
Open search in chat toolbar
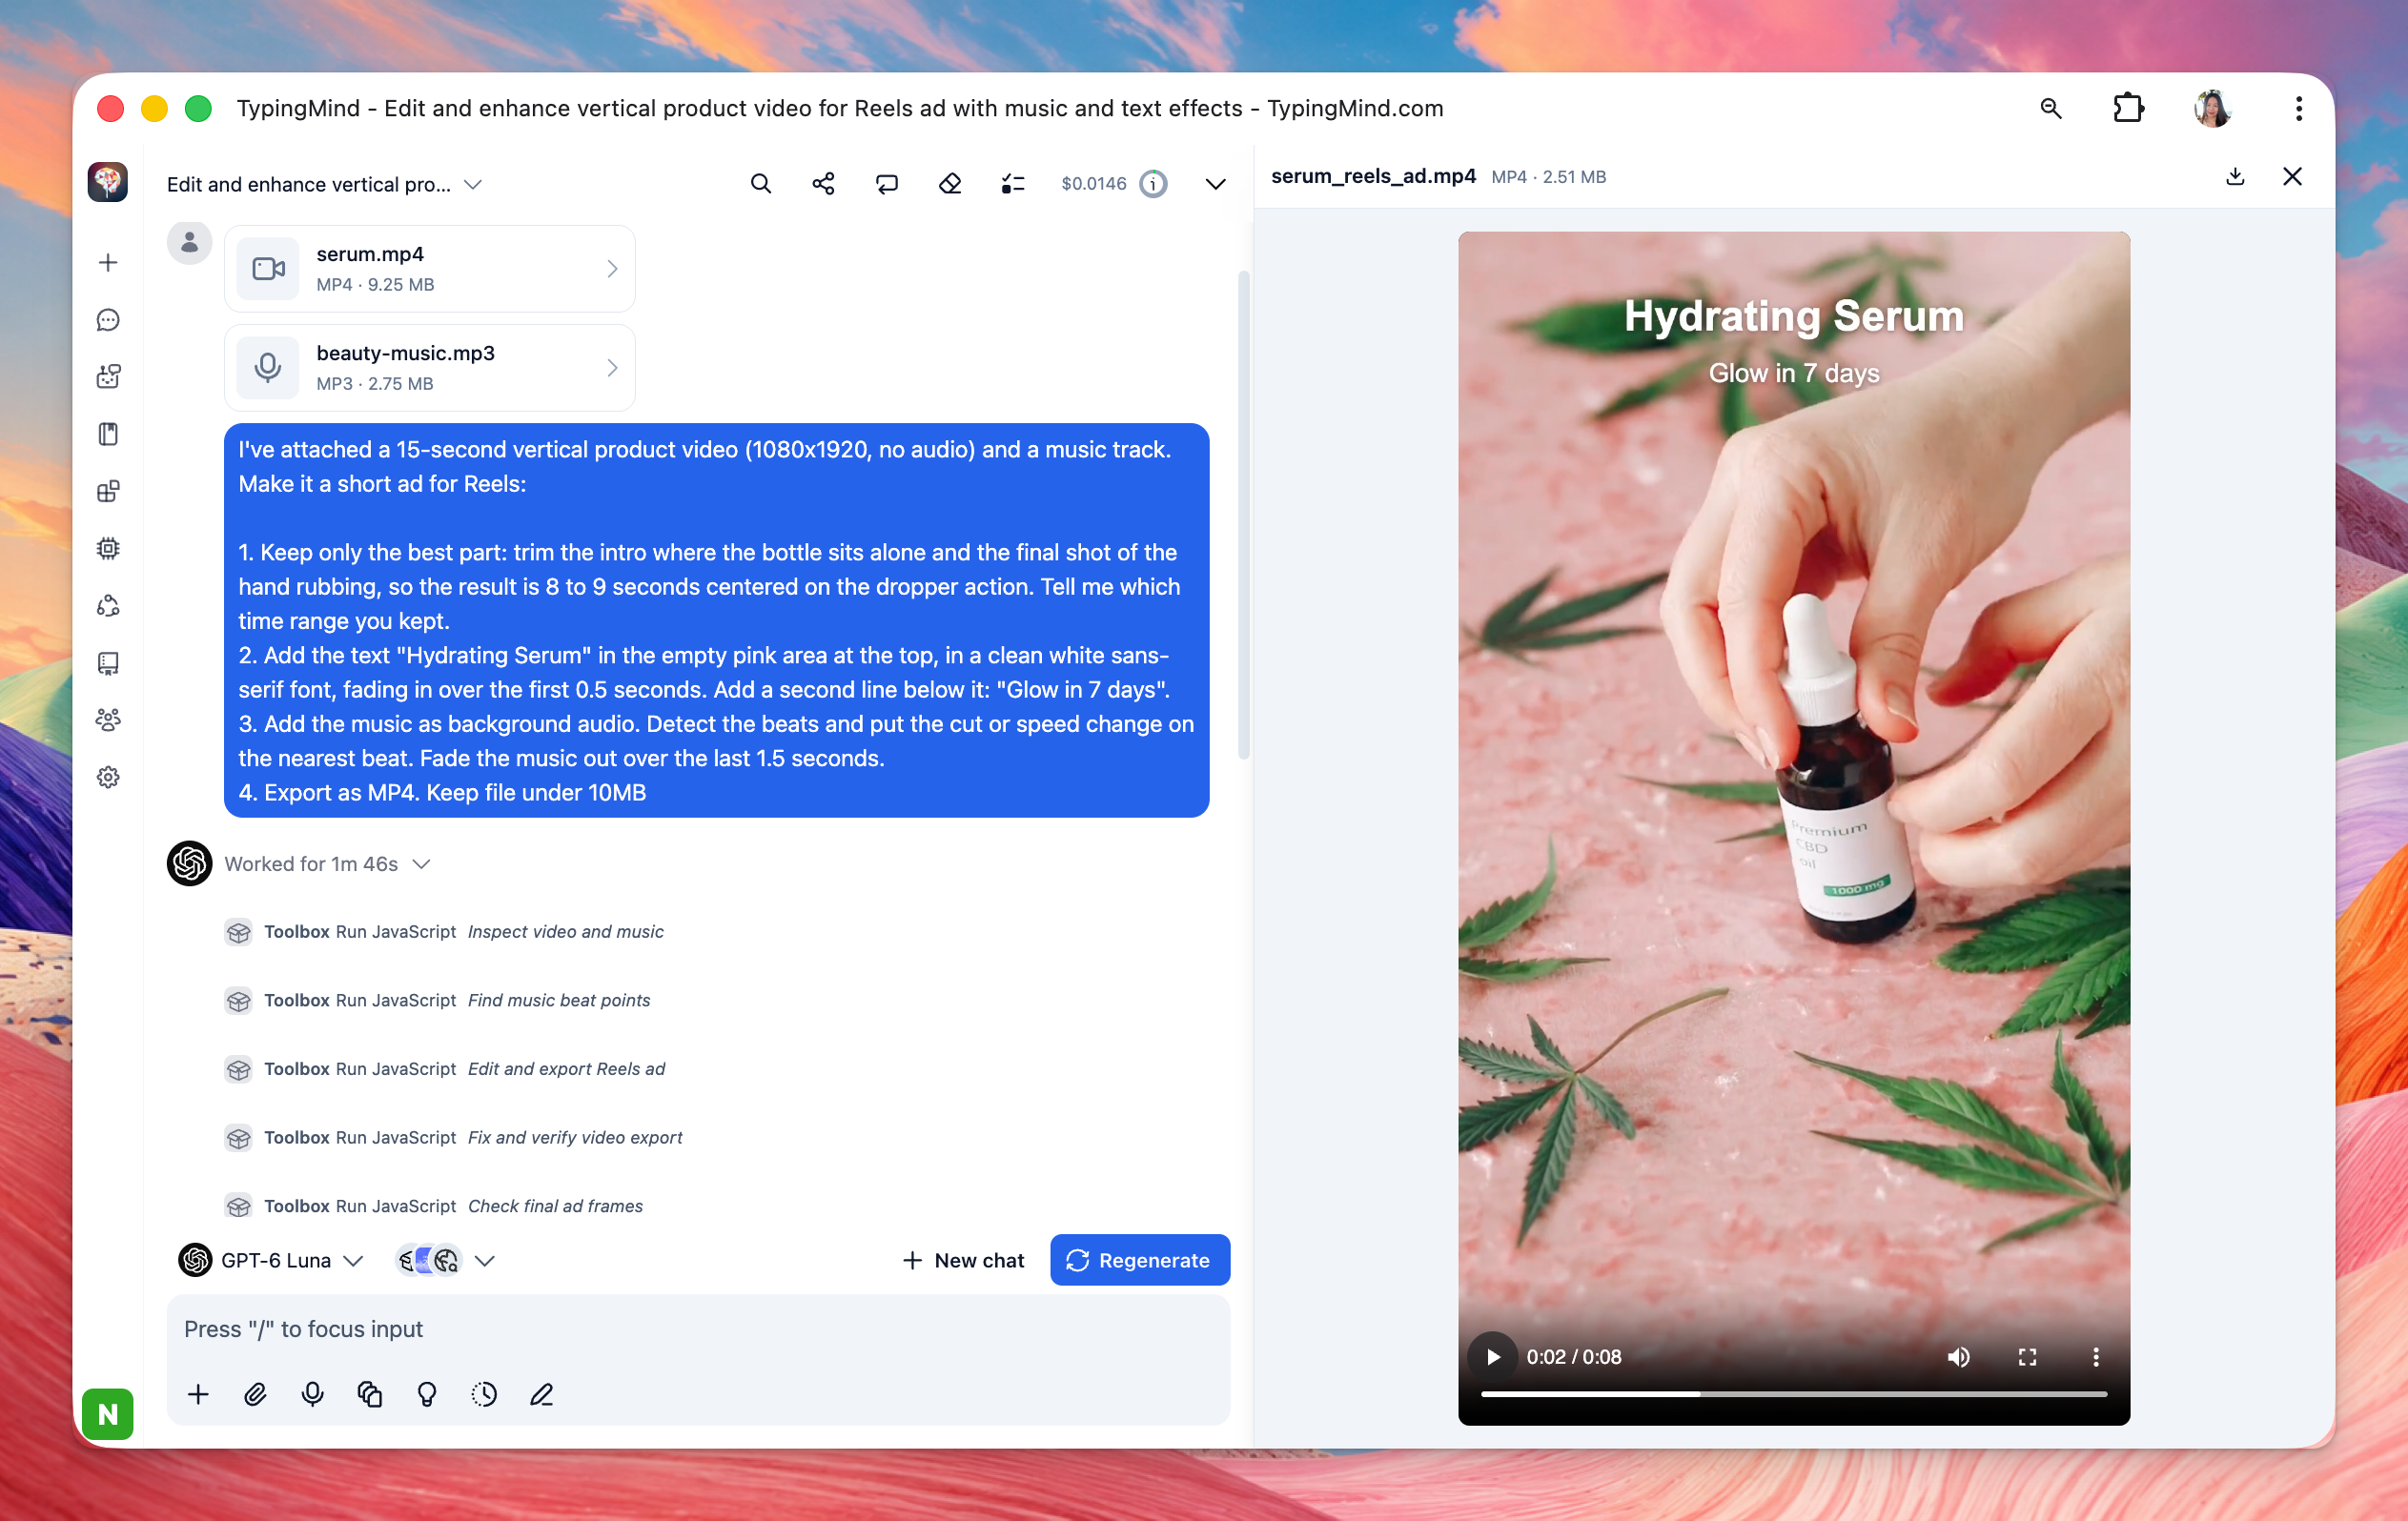pos(760,184)
